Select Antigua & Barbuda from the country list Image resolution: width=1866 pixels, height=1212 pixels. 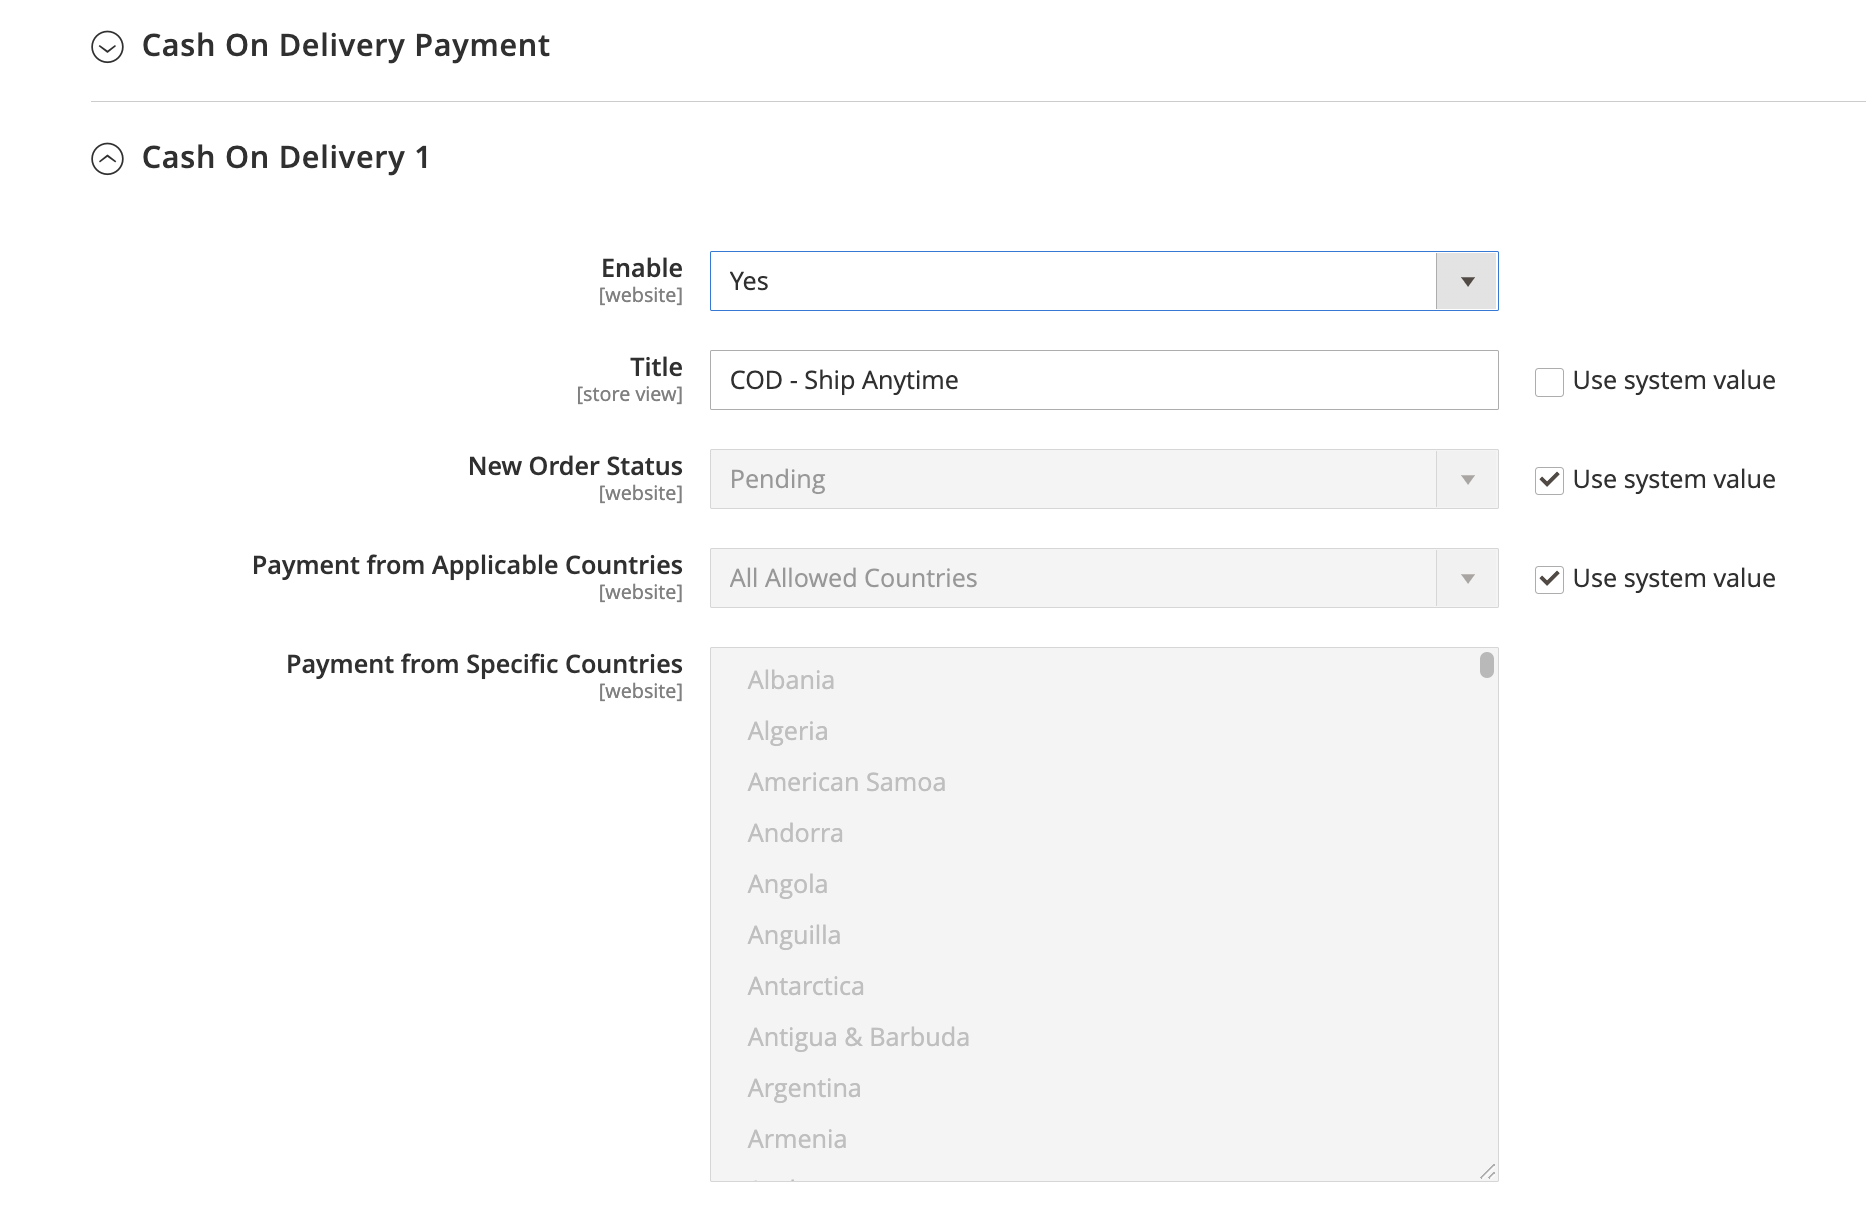(858, 1037)
